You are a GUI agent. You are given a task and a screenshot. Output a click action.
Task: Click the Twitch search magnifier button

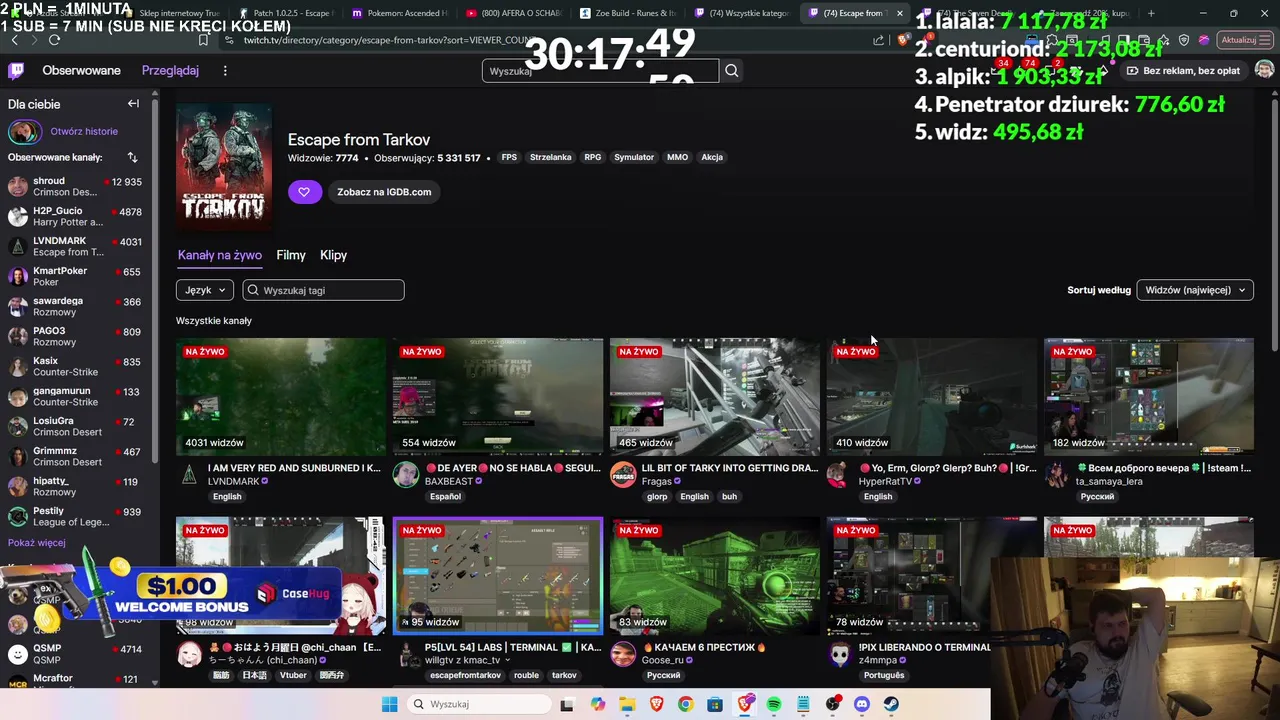click(x=732, y=70)
